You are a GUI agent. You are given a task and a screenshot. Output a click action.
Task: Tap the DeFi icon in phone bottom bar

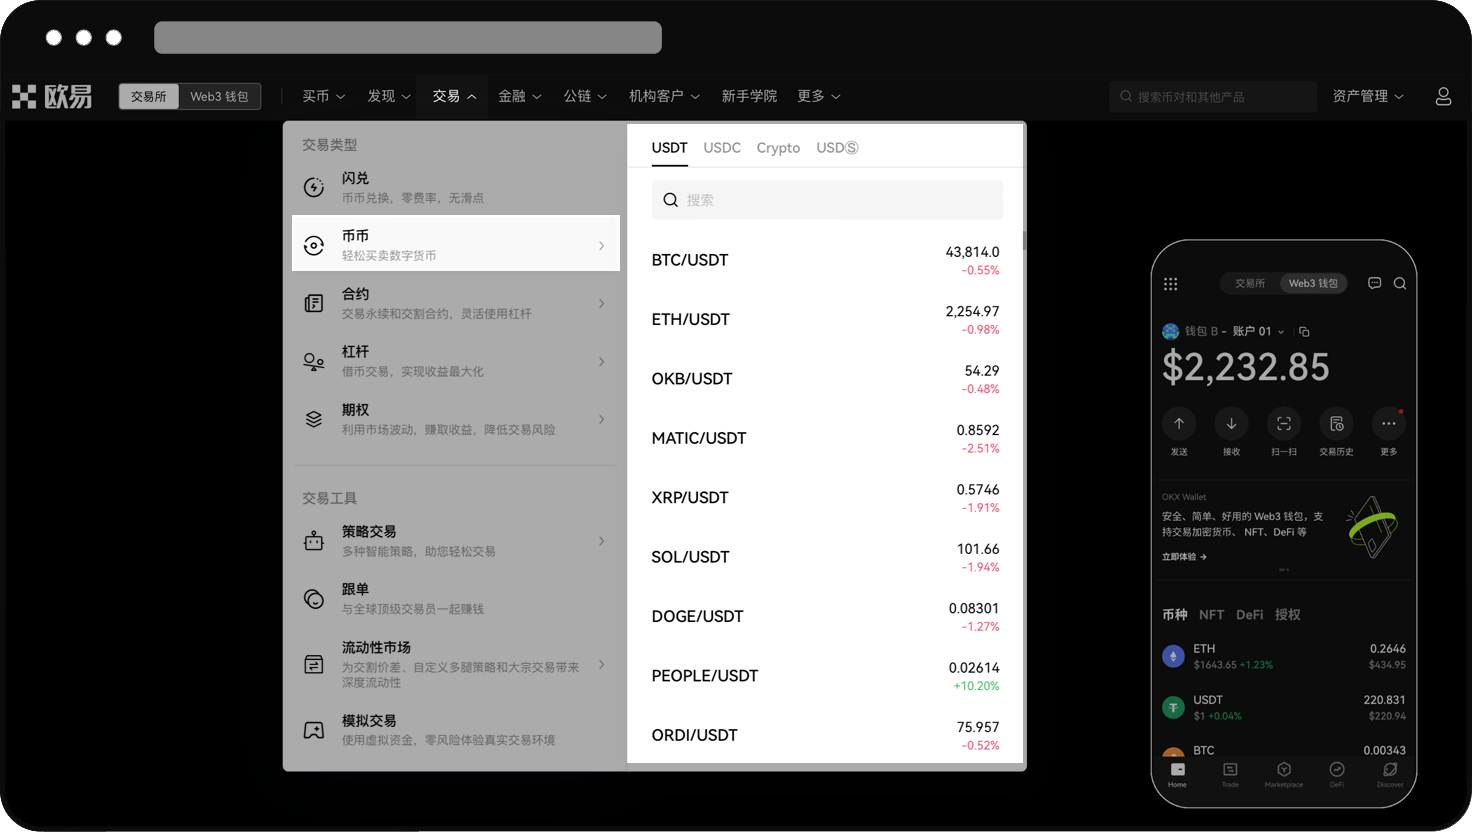[1337, 770]
